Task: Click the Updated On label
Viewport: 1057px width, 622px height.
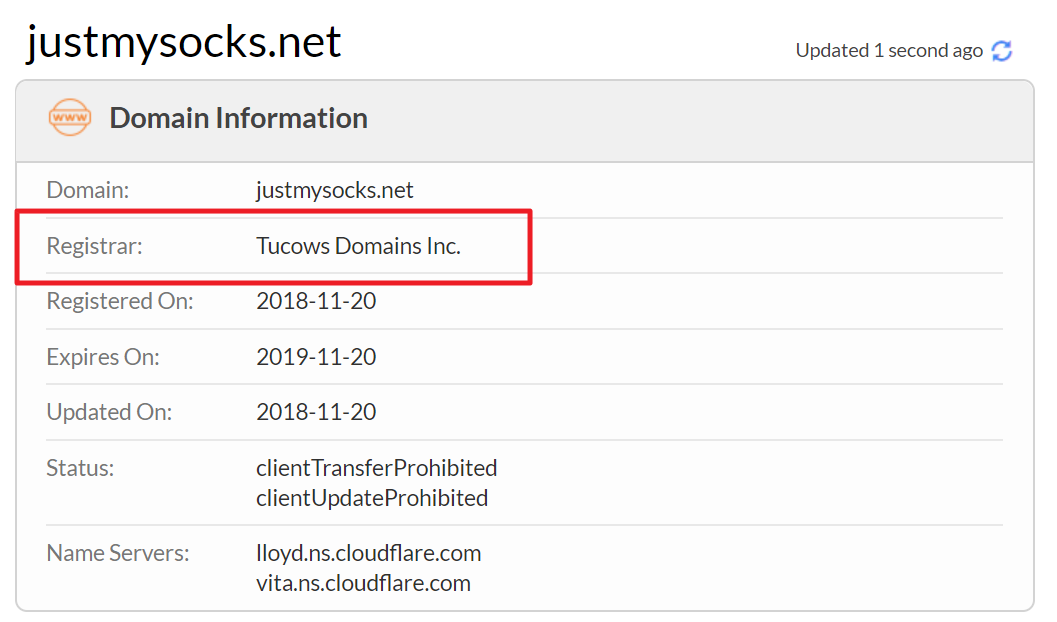Action: 109,412
